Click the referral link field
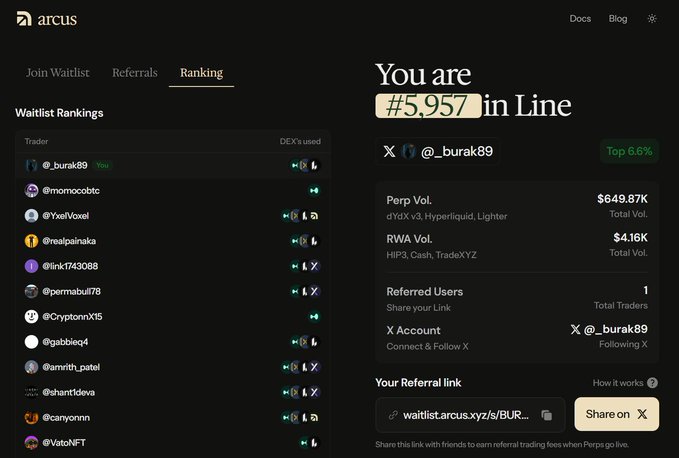 [470, 415]
